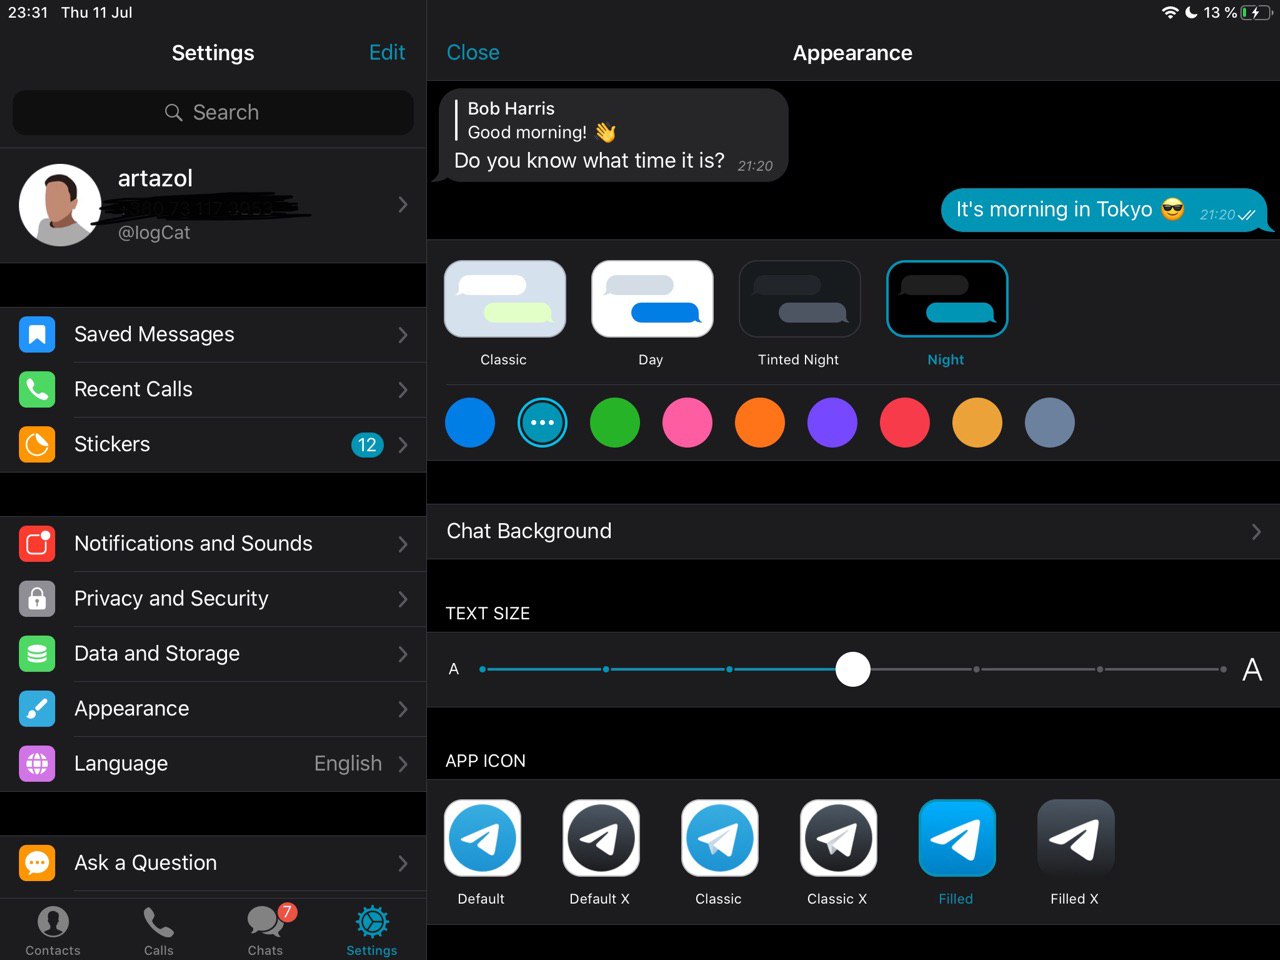Expand the Recent Calls row chevron
This screenshot has width=1280, height=960.
point(403,389)
